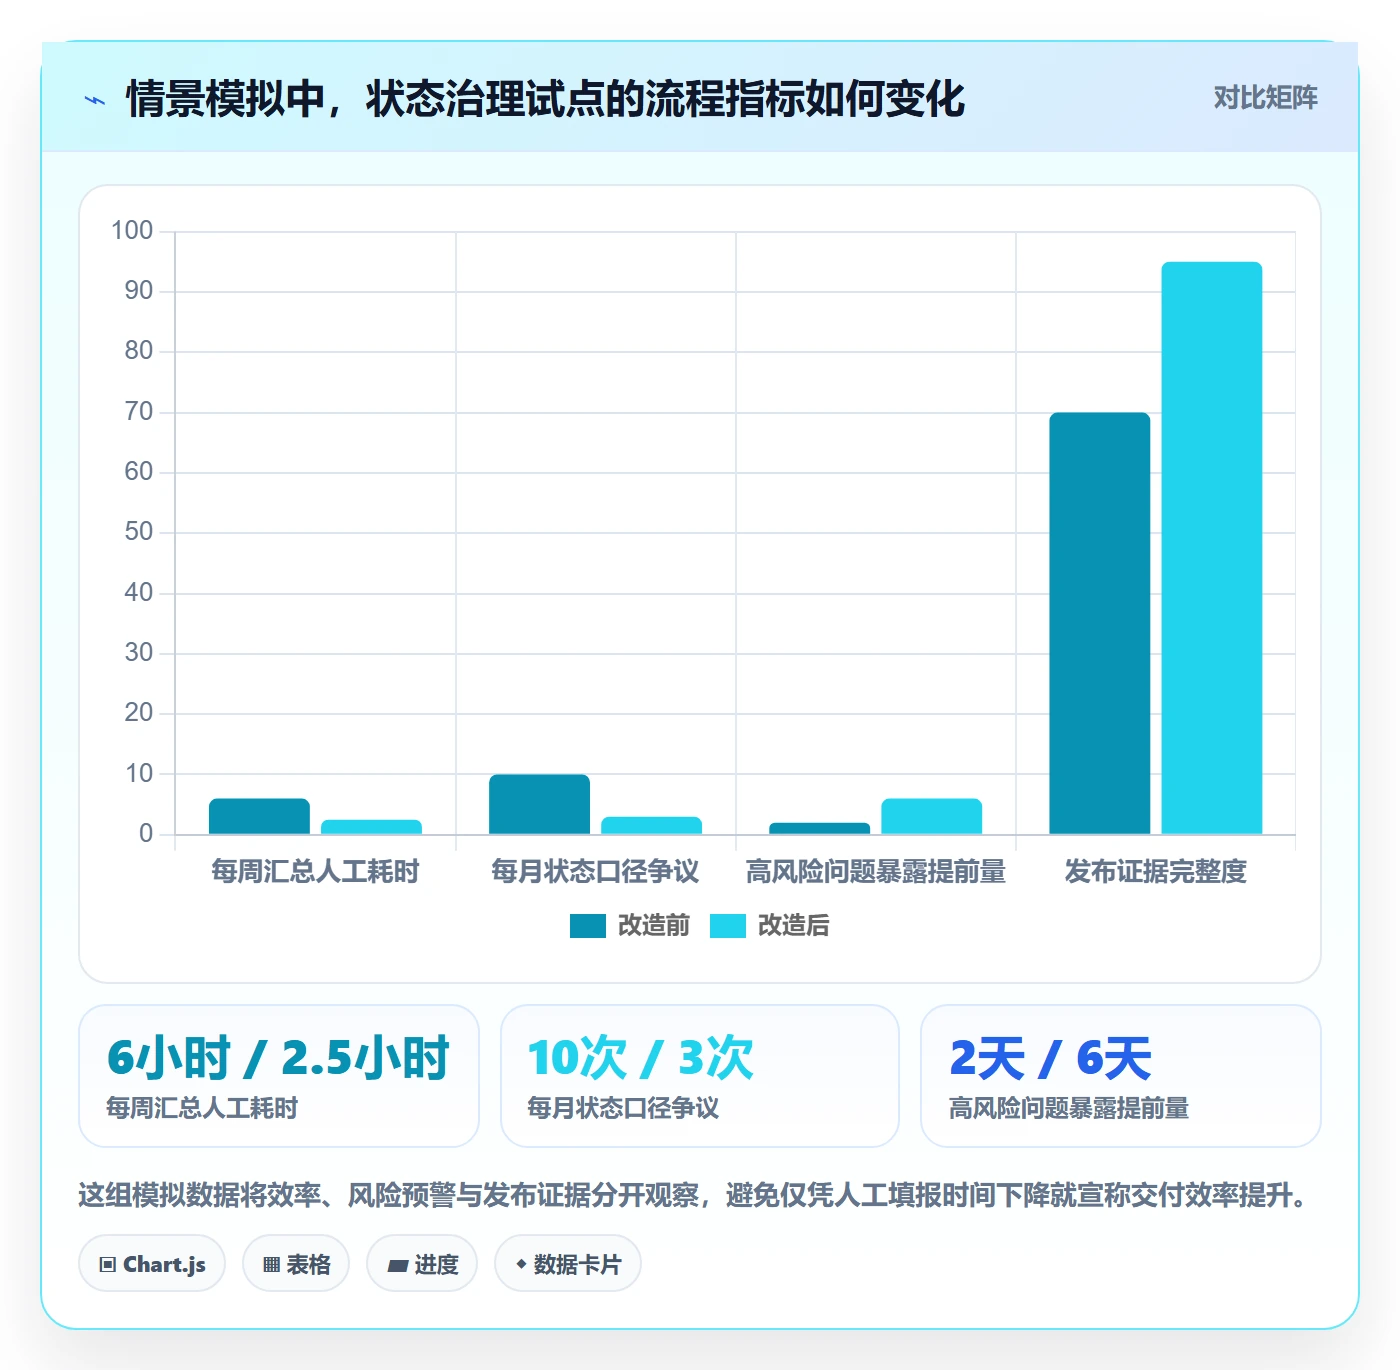Open the 6小时 / 2.5小时 stat card
Viewport: 1400px width, 1370px height.
279,1076
